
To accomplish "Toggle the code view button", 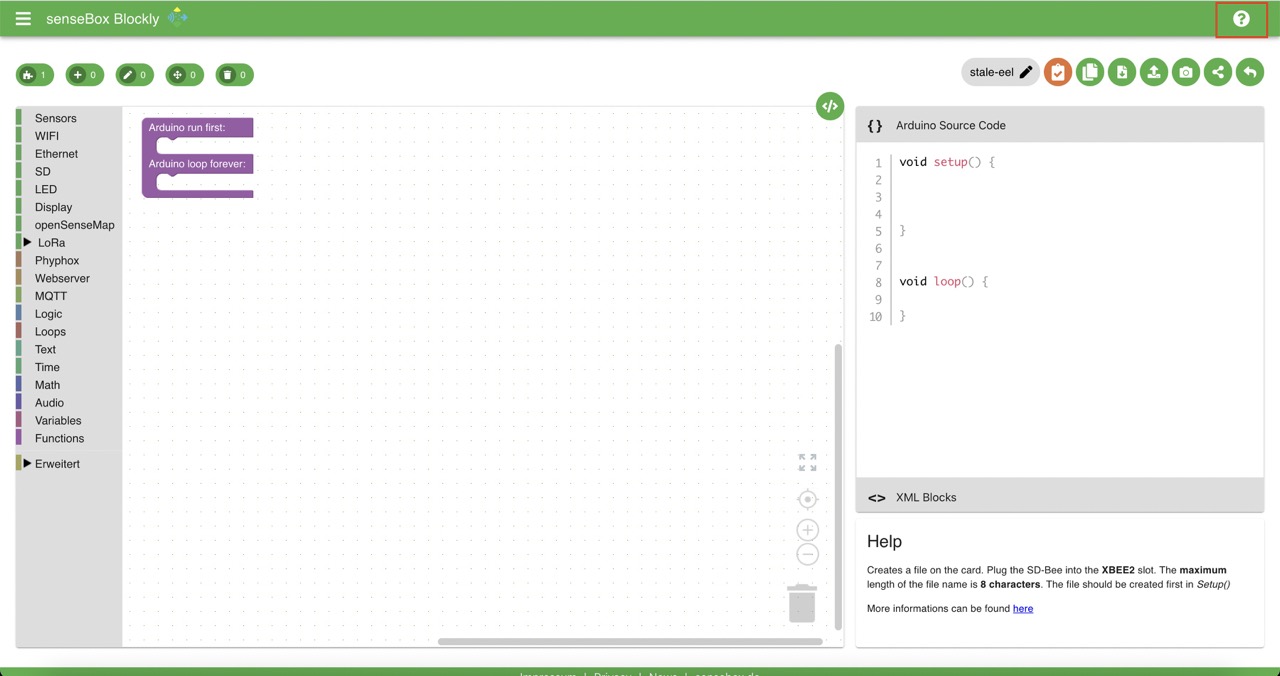I will coord(829,106).
